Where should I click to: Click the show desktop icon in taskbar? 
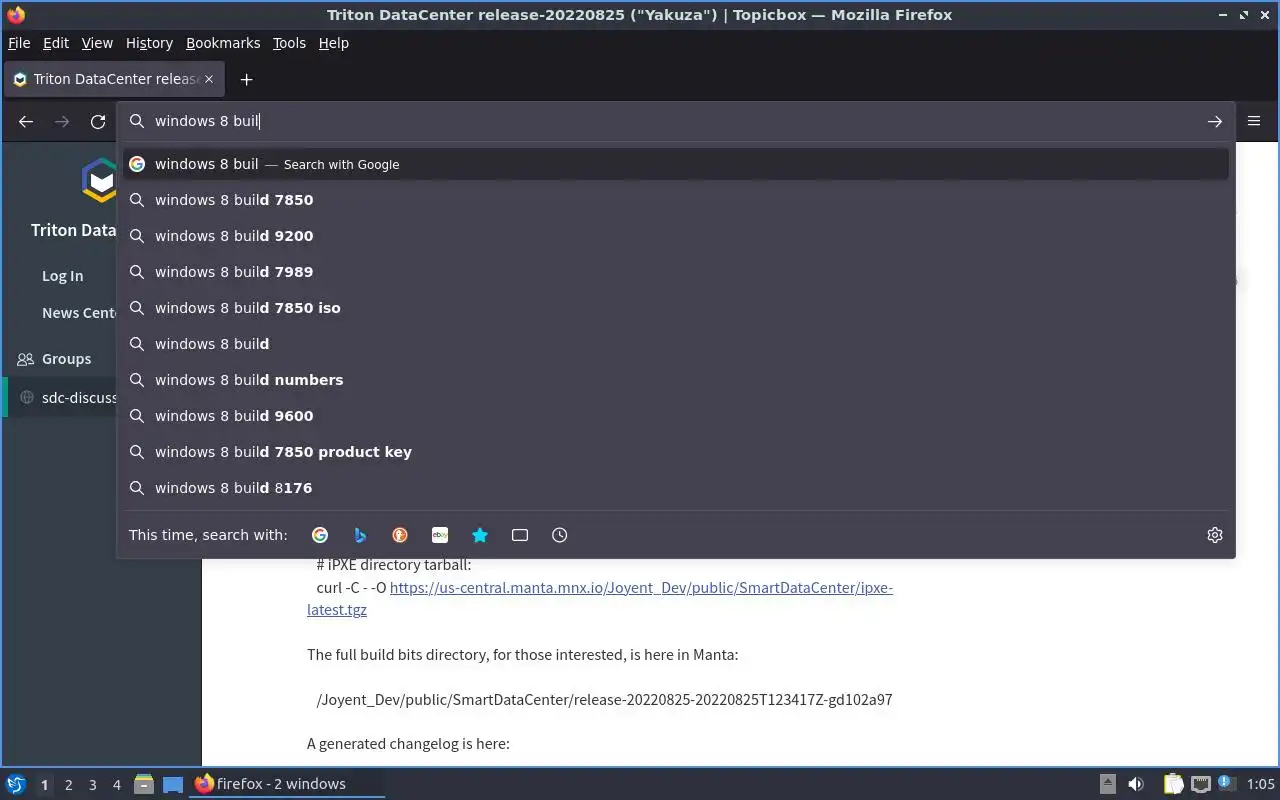point(173,784)
